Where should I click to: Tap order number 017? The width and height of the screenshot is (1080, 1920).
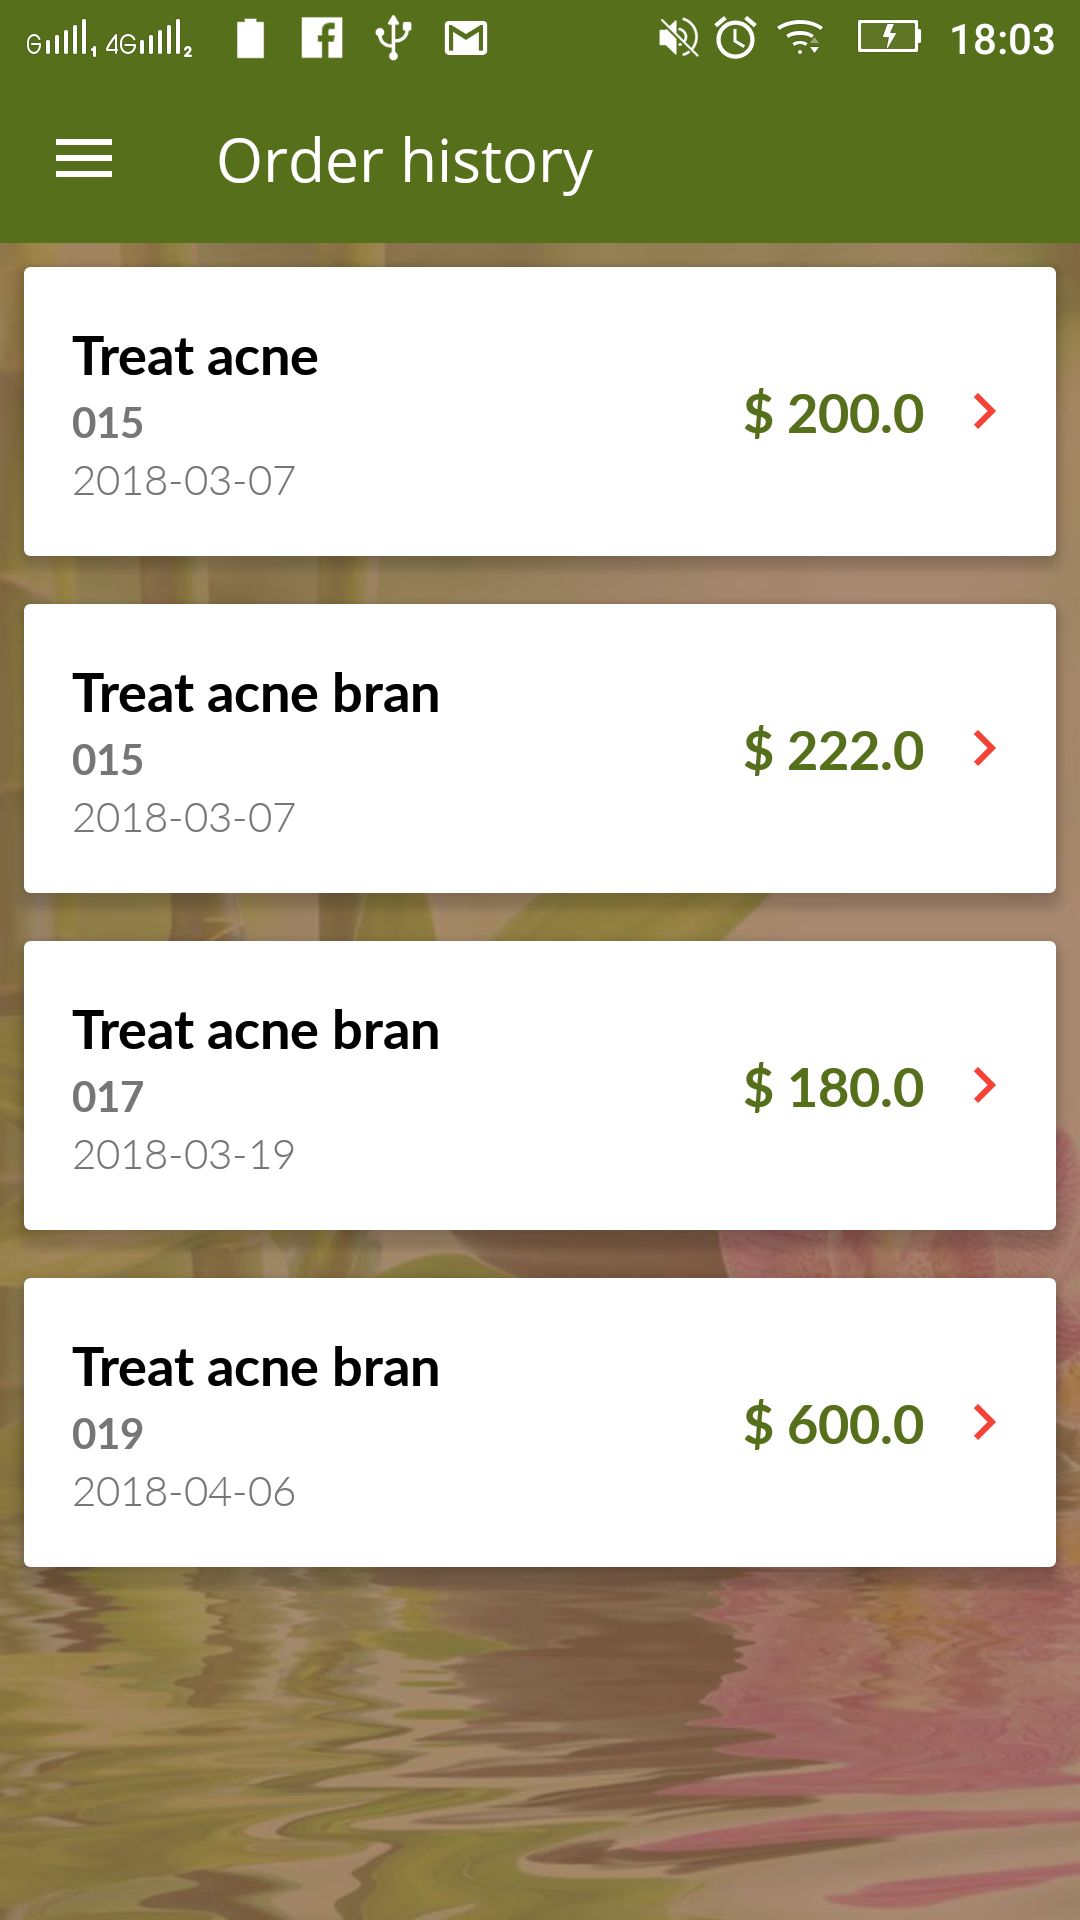coord(108,1097)
